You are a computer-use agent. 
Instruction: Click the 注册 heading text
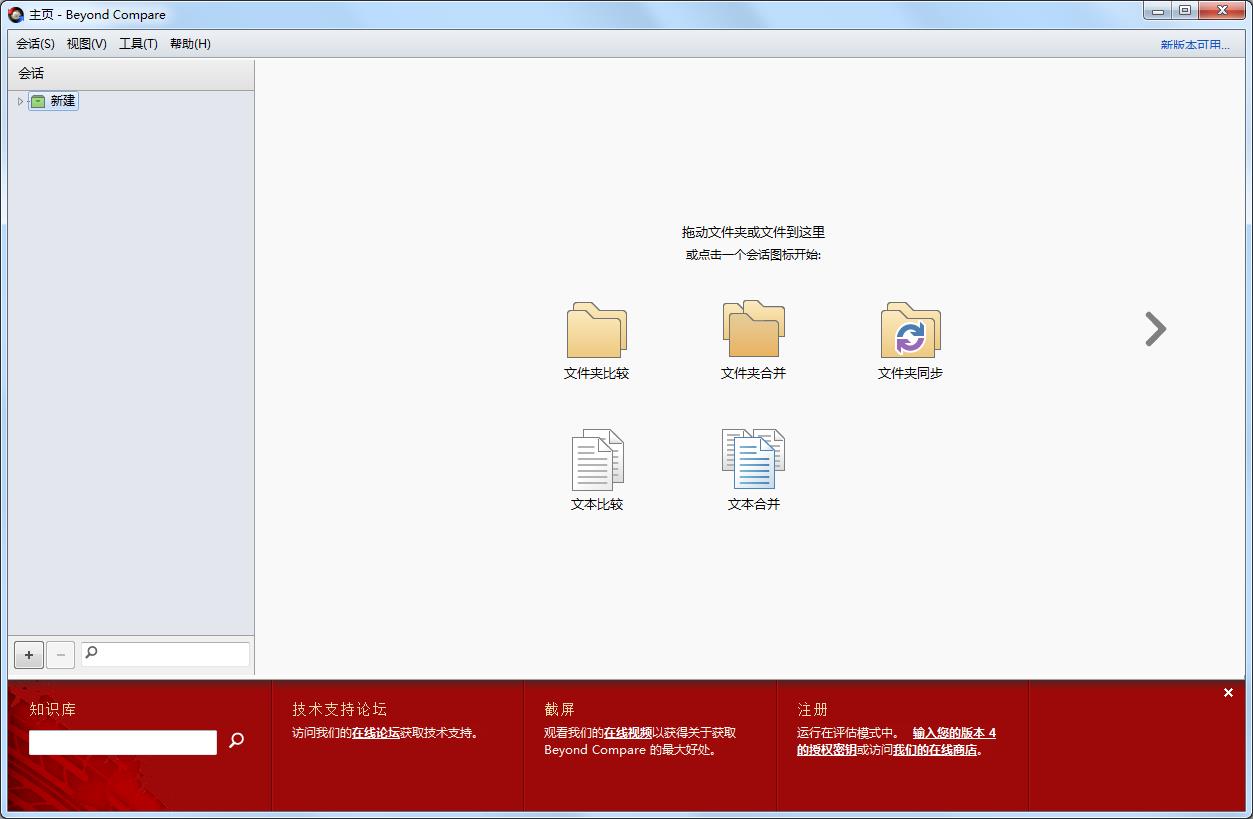pos(812,709)
